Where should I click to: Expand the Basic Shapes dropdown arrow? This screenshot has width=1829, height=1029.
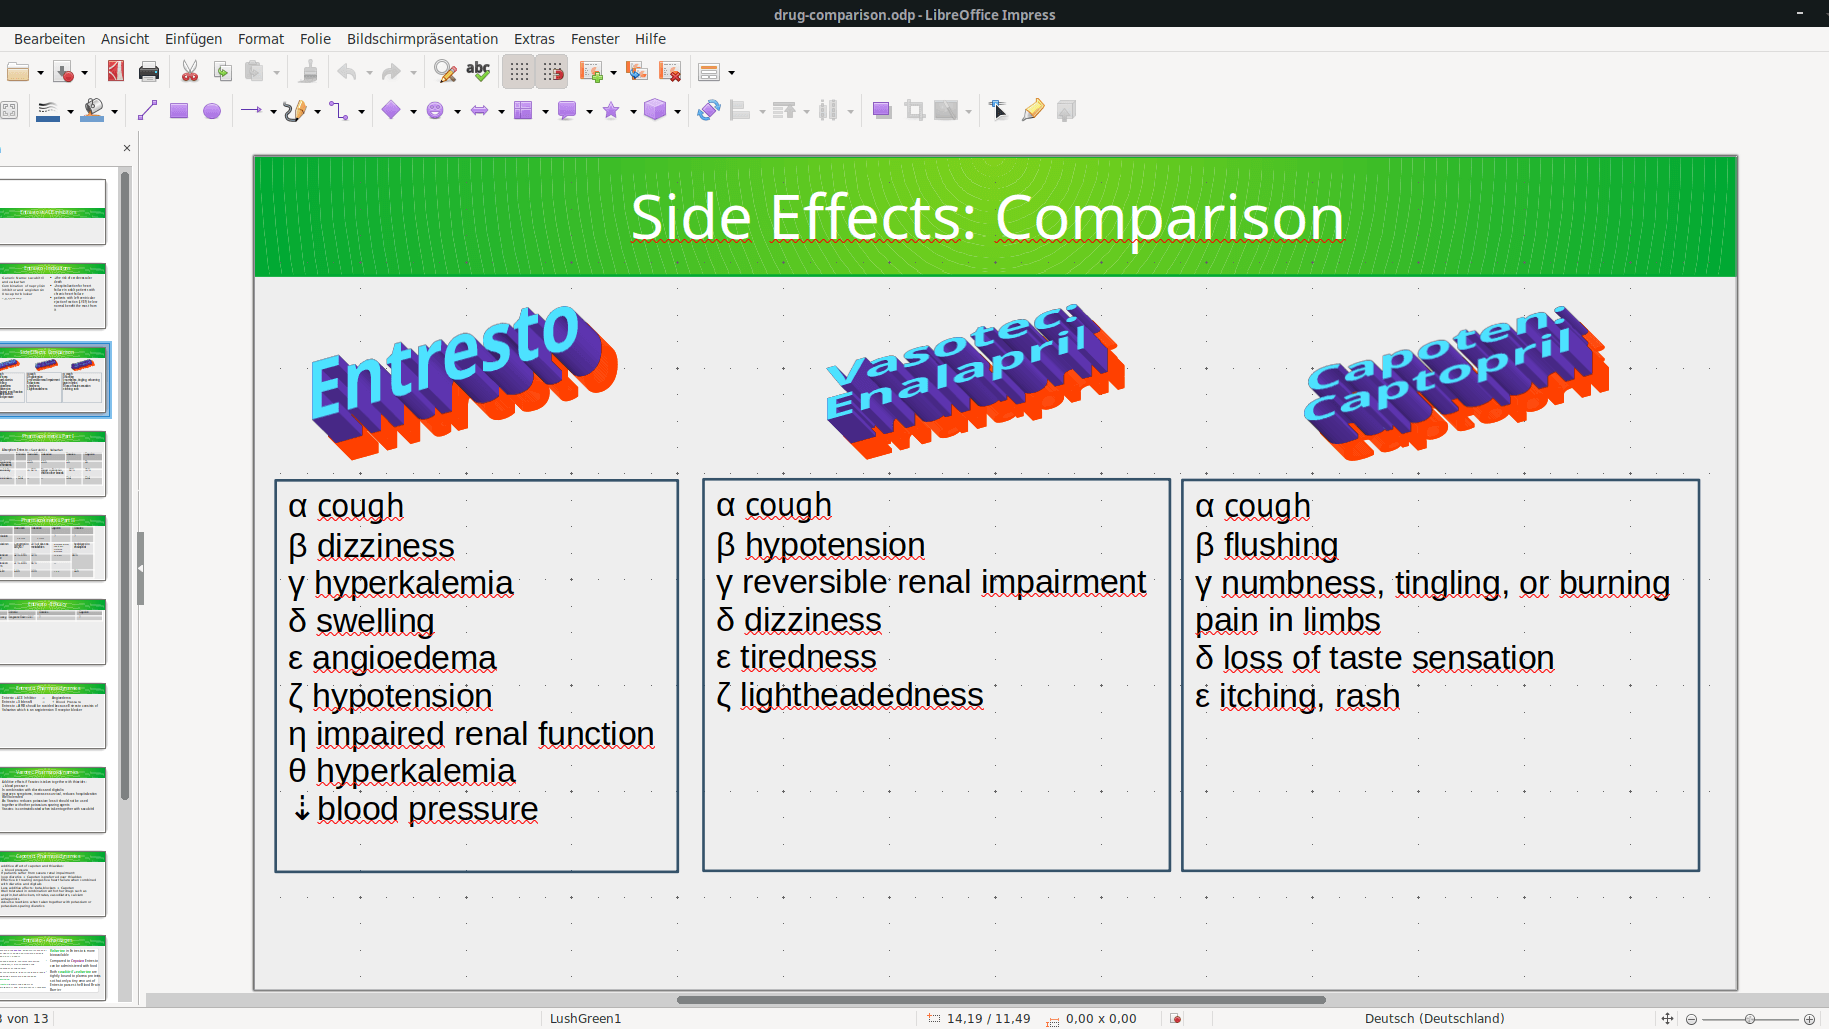pos(413,111)
